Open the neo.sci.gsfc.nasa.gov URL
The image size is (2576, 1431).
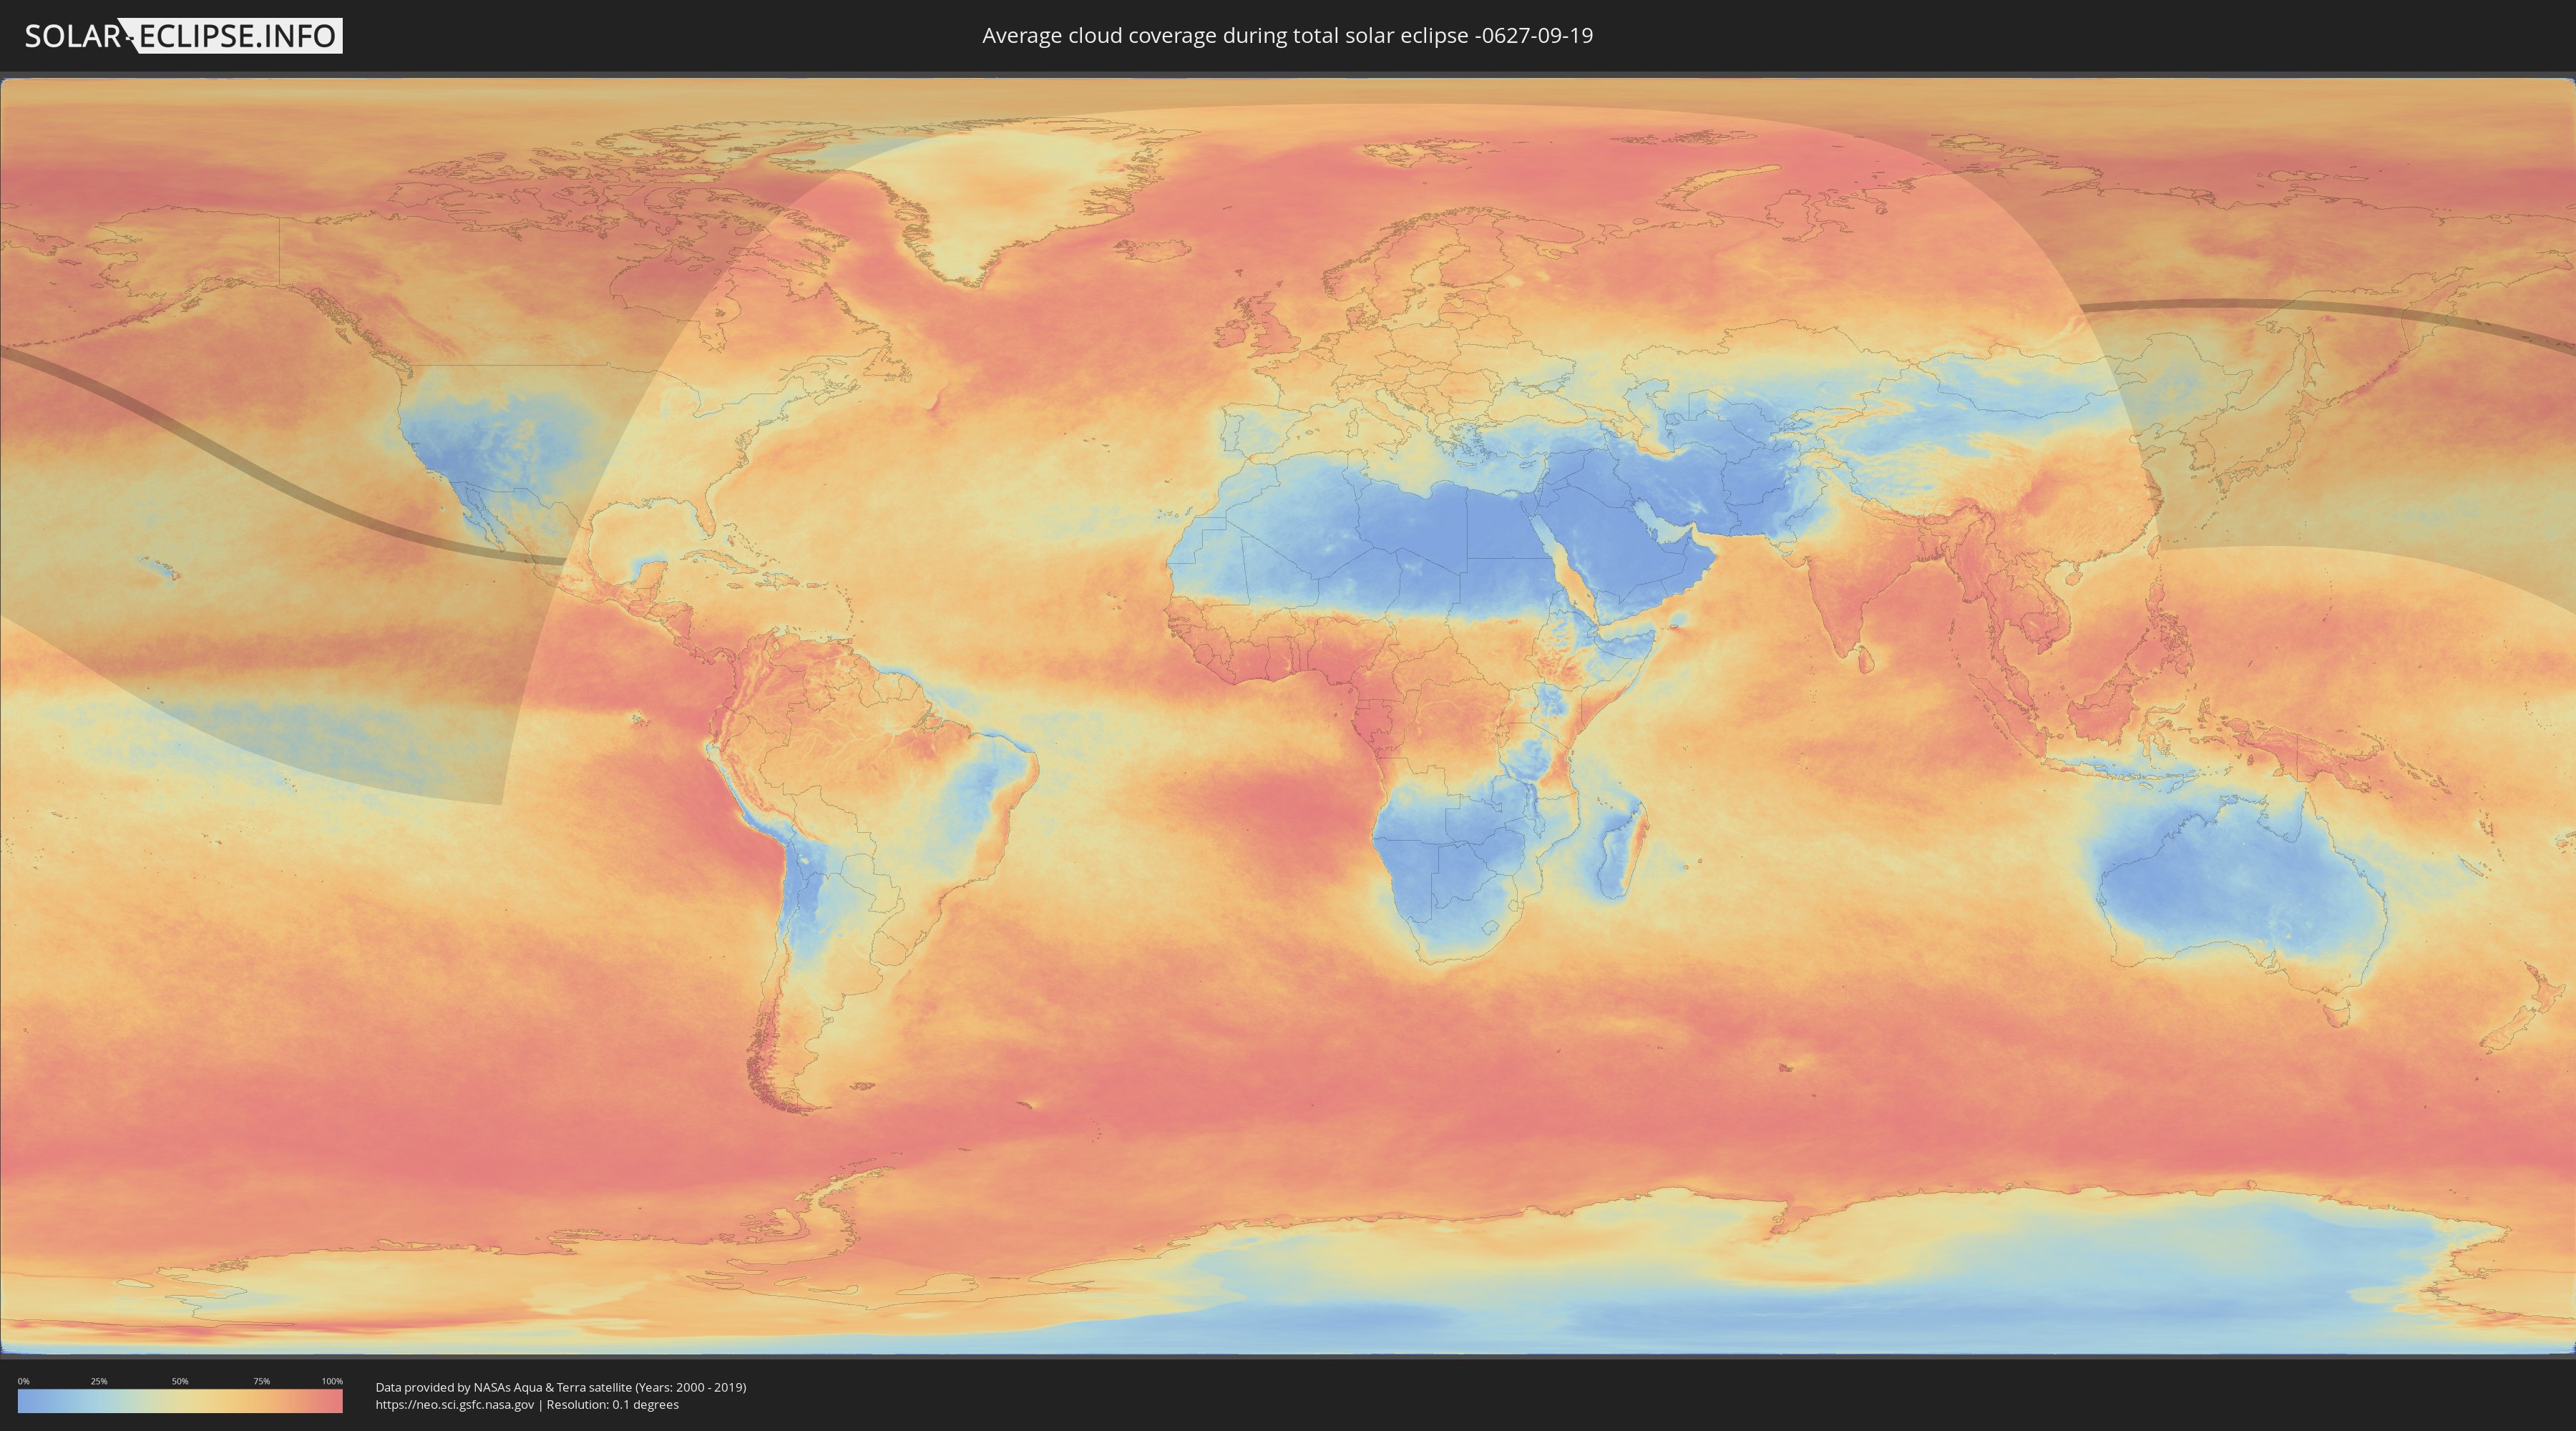[x=455, y=1405]
